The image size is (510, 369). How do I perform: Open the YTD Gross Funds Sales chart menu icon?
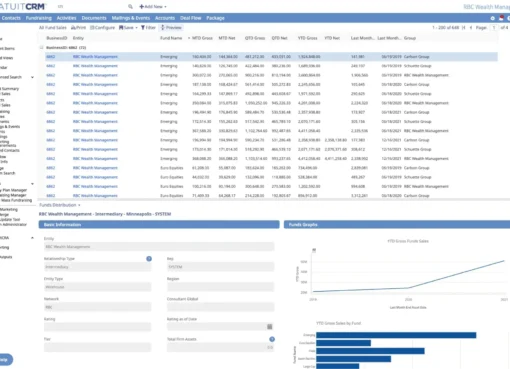click(314, 250)
